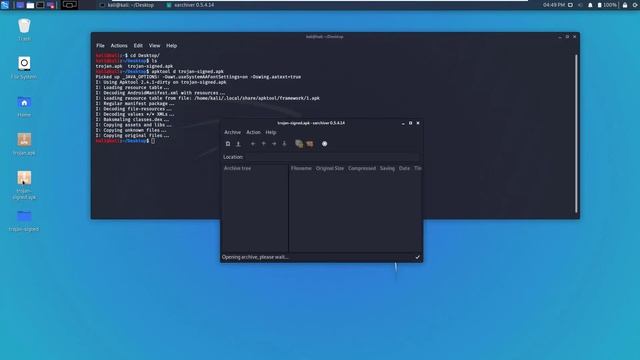This screenshot has width=640, height=360.
Task: Open the File menu in the terminal
Action: click(100, 46)
